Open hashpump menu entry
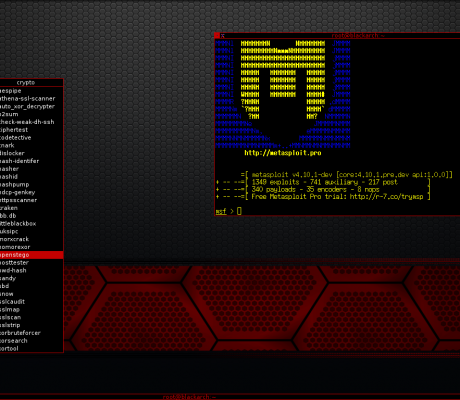Viewport: 460px width, 400px height. point(31,185)
